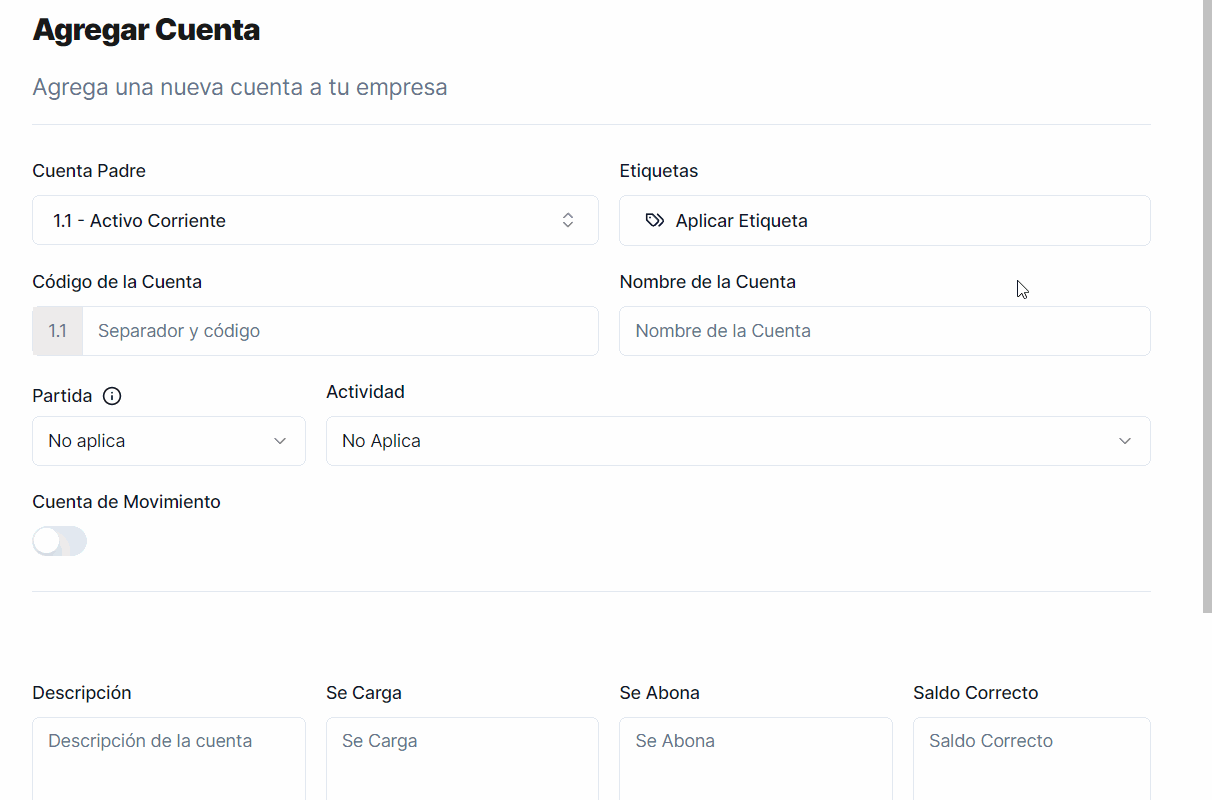Screen dimensions: 1212x800
Task: Click the Partida info icon
Action: point(112,396)
